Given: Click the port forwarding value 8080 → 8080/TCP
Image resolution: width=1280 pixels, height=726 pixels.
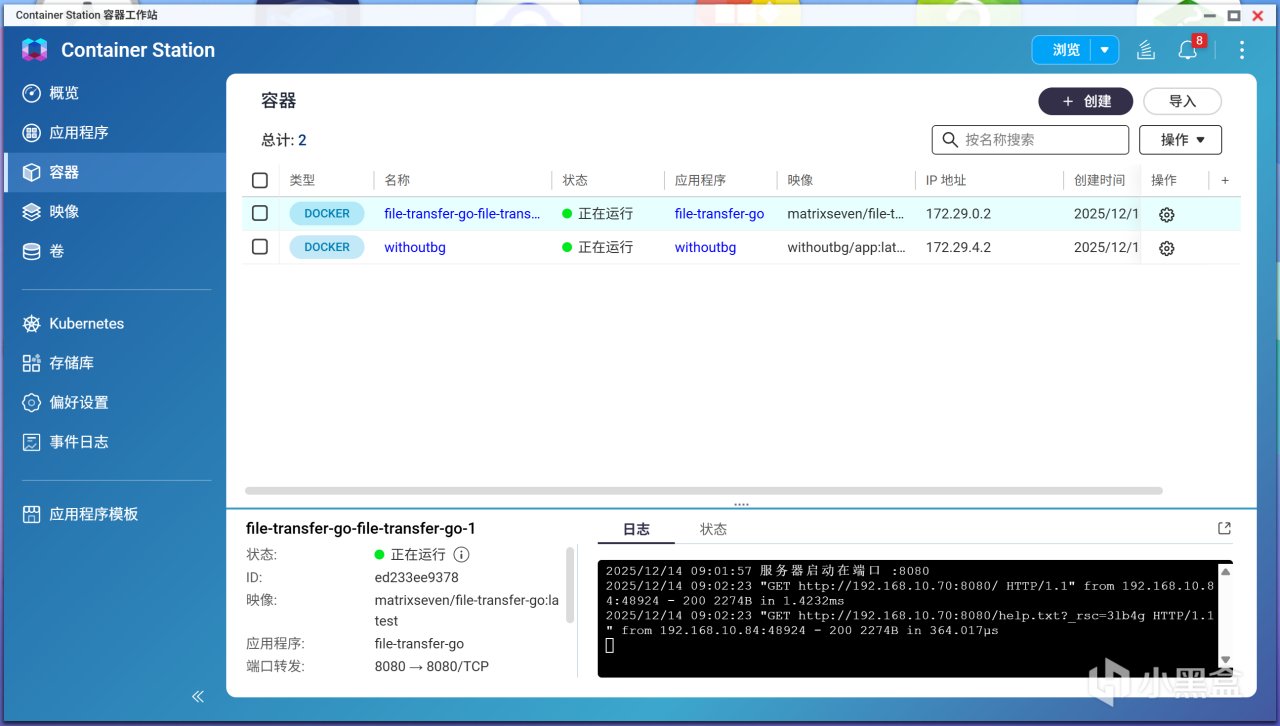Looking at the screenshot, I should 432,666.
